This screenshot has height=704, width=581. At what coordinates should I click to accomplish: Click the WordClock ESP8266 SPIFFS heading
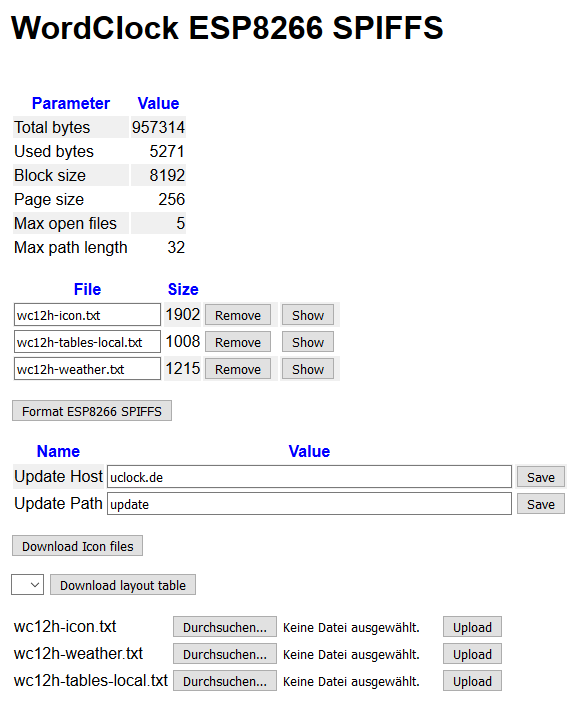click(227, 27)
